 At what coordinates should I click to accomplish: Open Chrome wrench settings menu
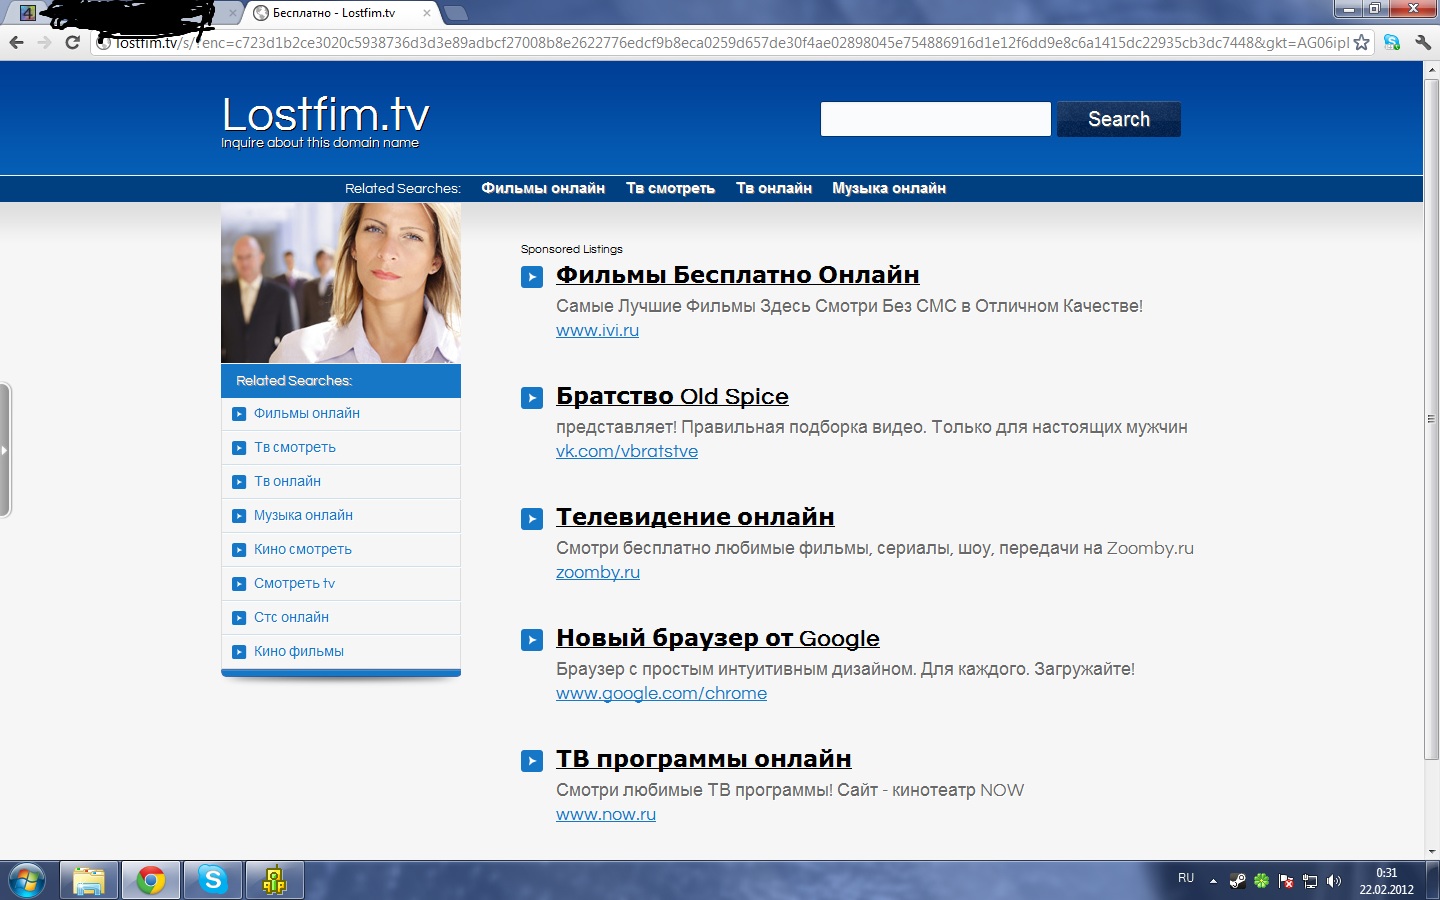(1422, 42)
